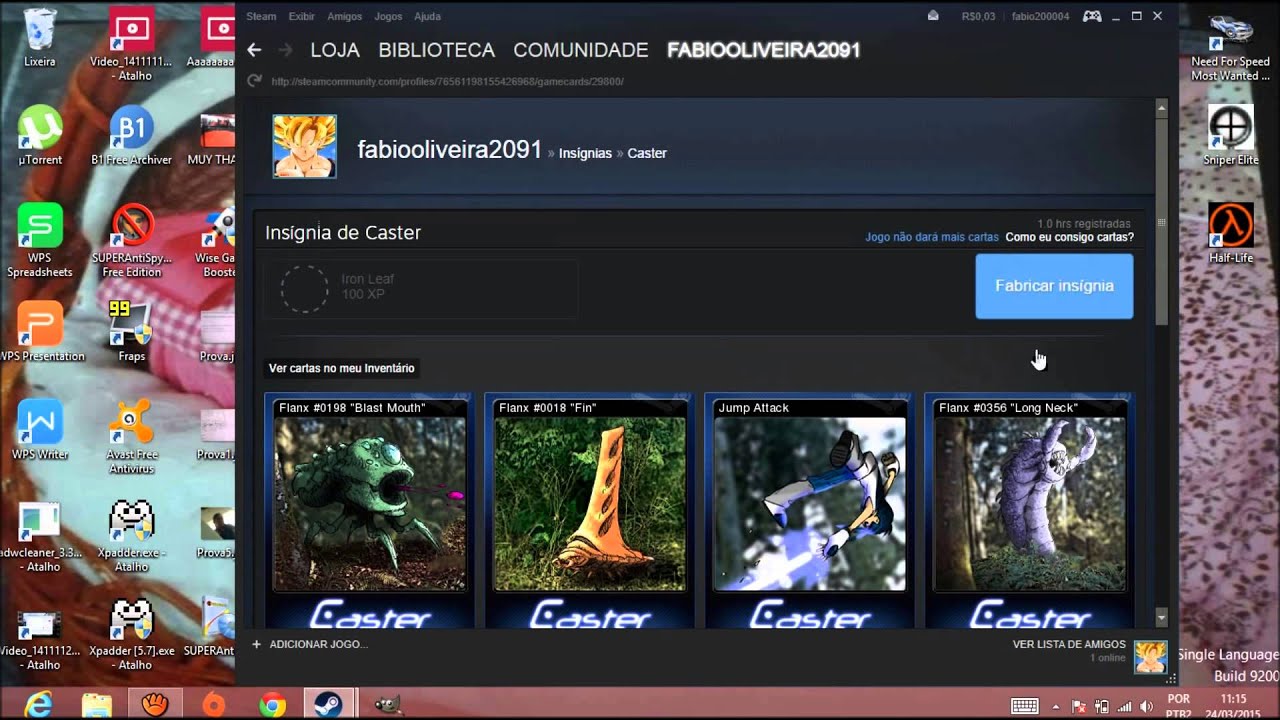Reload the page with the refresh icon
Viewport: 1280px width, 720px height.
coord(254,81)
